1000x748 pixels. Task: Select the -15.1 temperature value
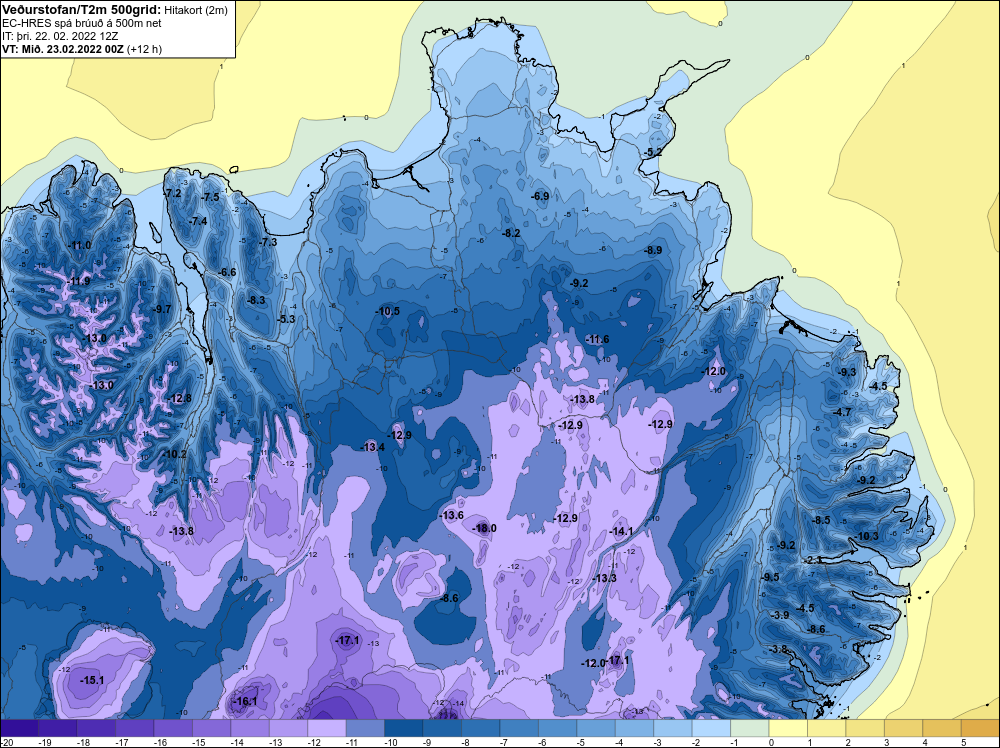[x=92, y=680]
